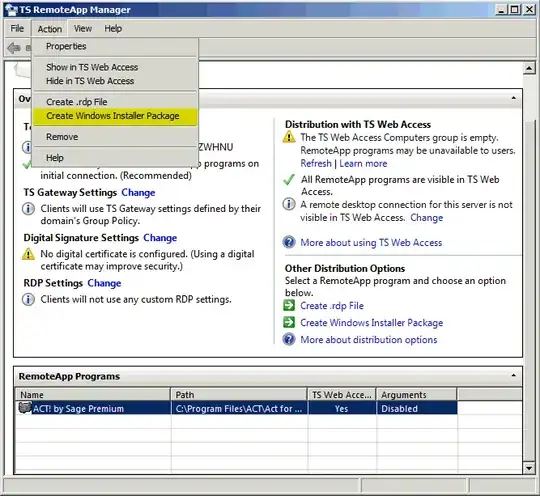Open the View menu
This screenshot has width=540, height=496.
point(83,29)
